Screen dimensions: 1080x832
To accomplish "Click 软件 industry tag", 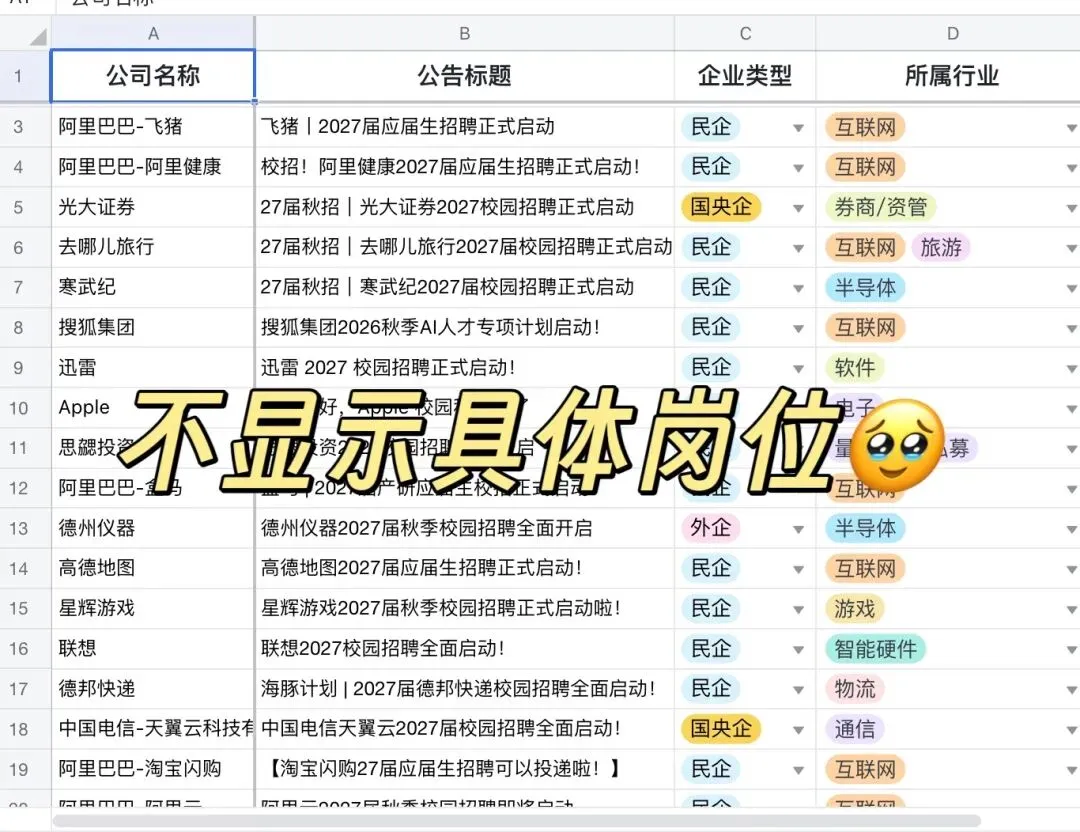I will [x=855, y=368].
